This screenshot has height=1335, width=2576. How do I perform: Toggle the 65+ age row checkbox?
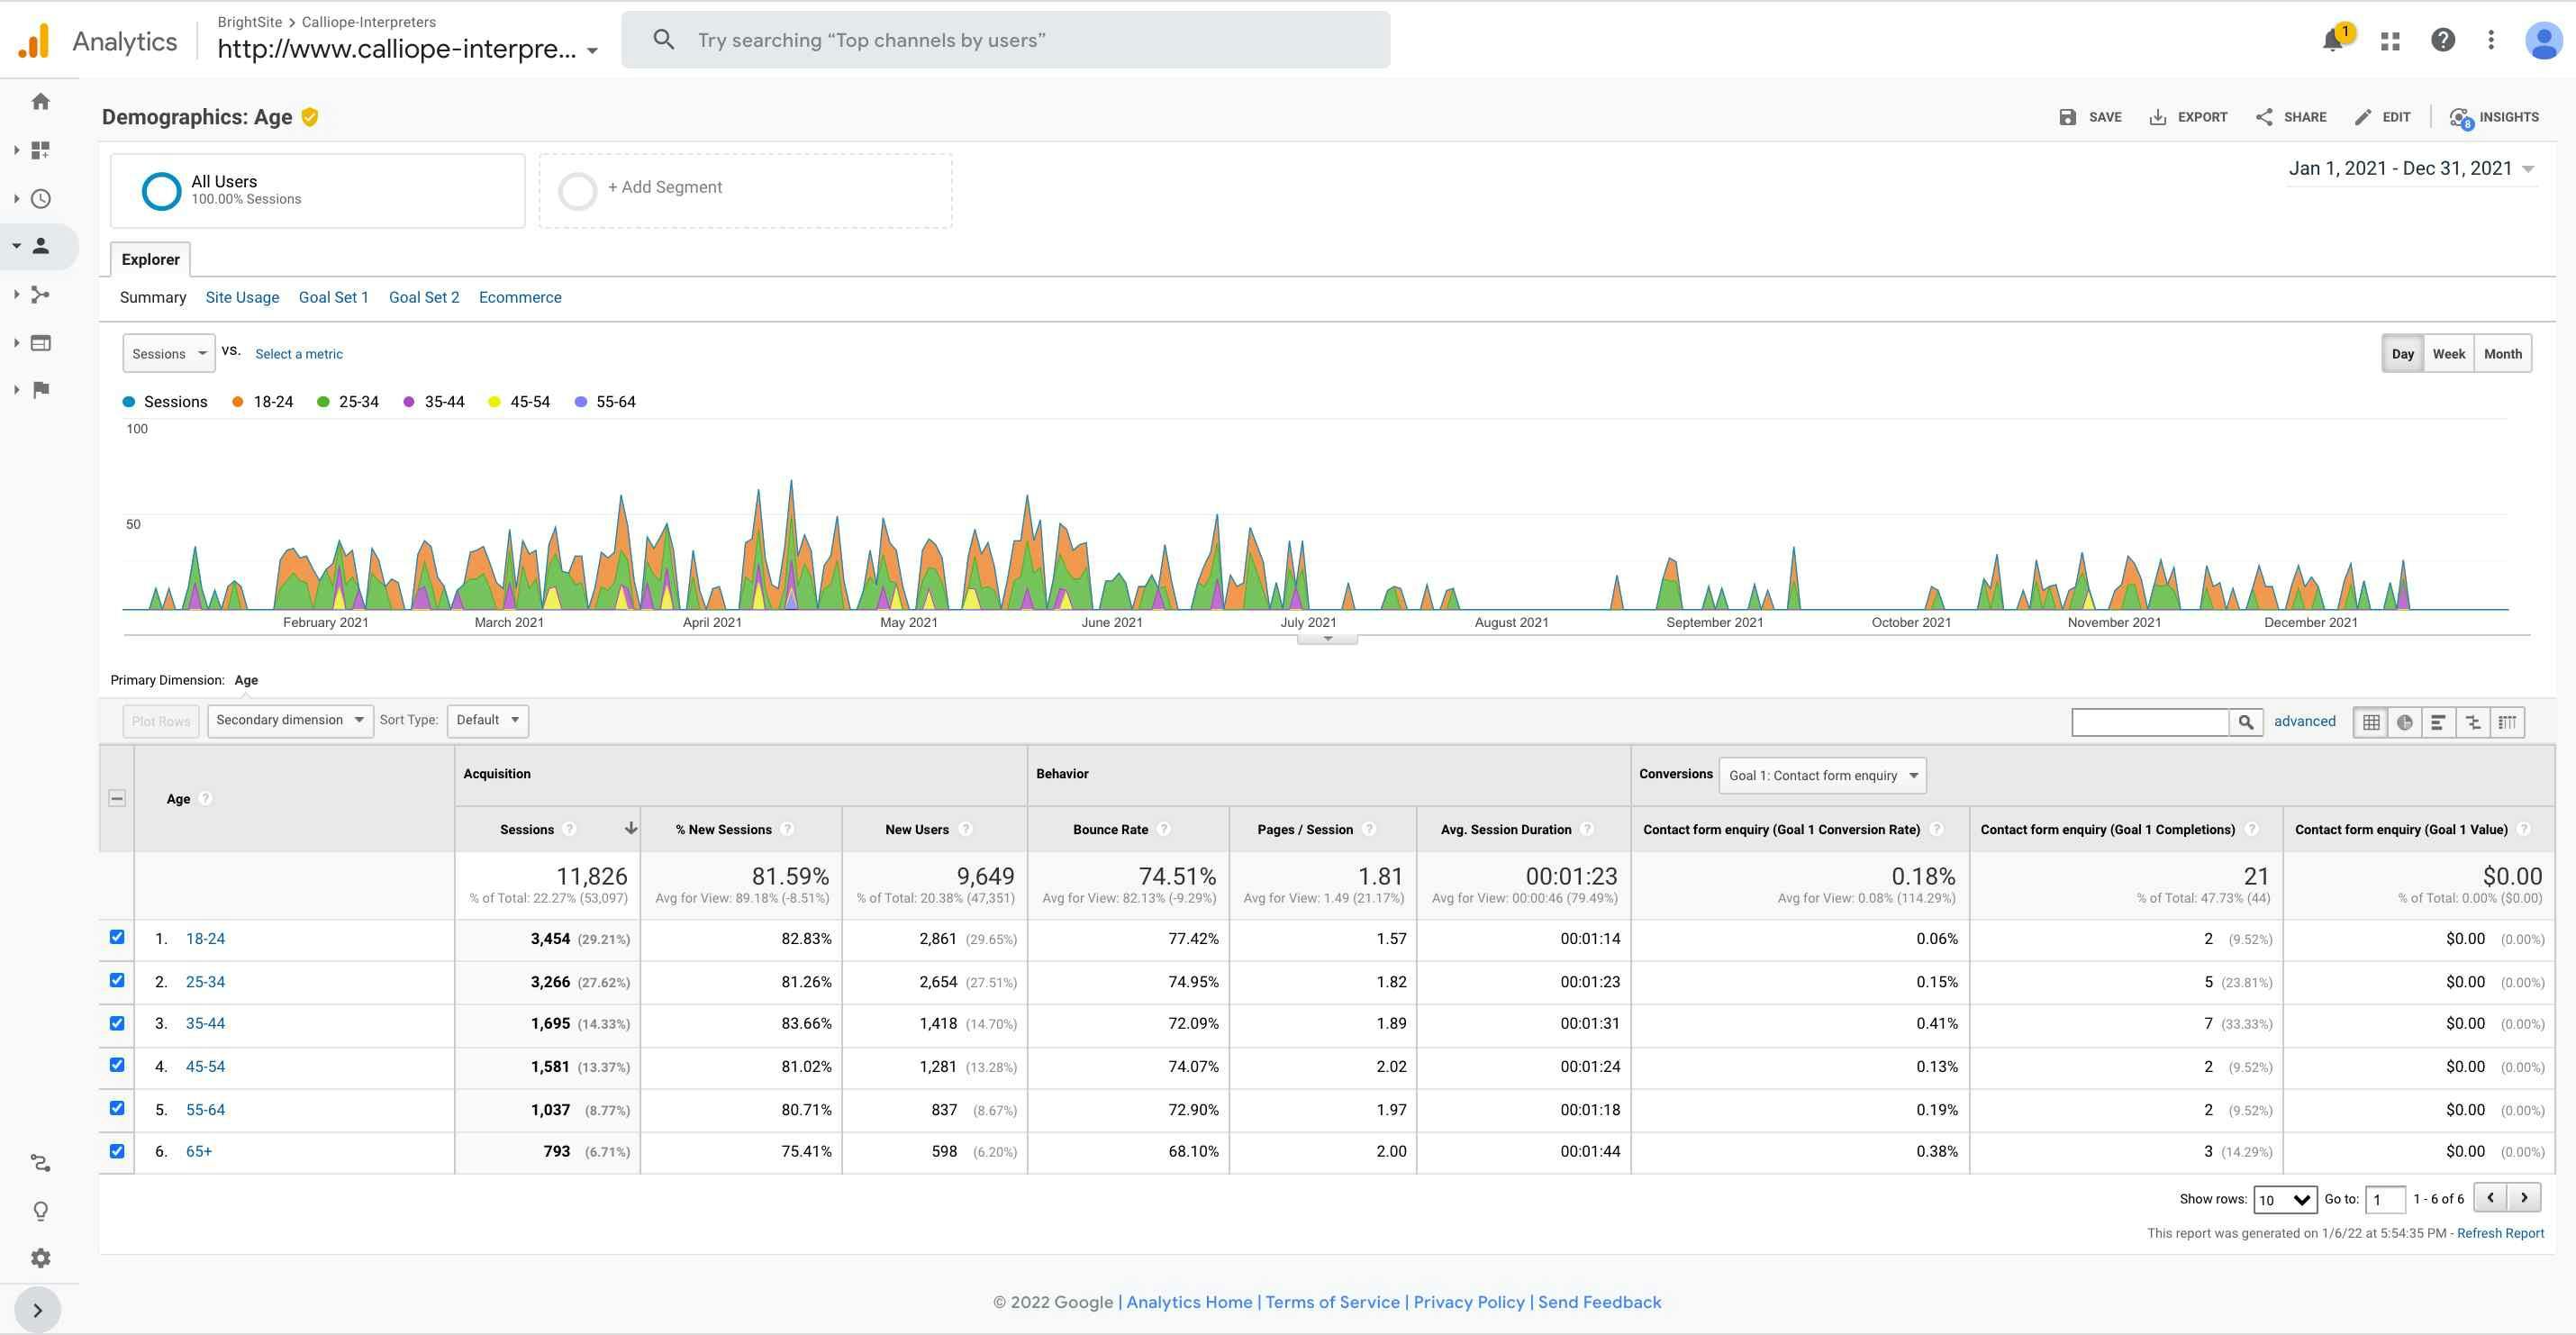117,1151
